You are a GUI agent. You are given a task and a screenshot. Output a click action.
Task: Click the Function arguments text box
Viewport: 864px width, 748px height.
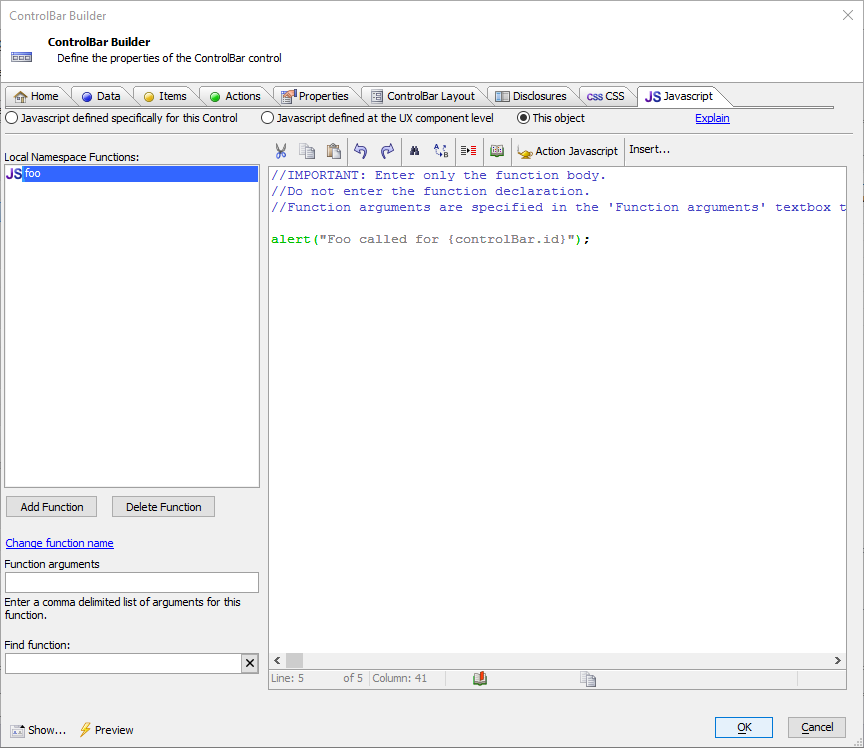(132, 582)
